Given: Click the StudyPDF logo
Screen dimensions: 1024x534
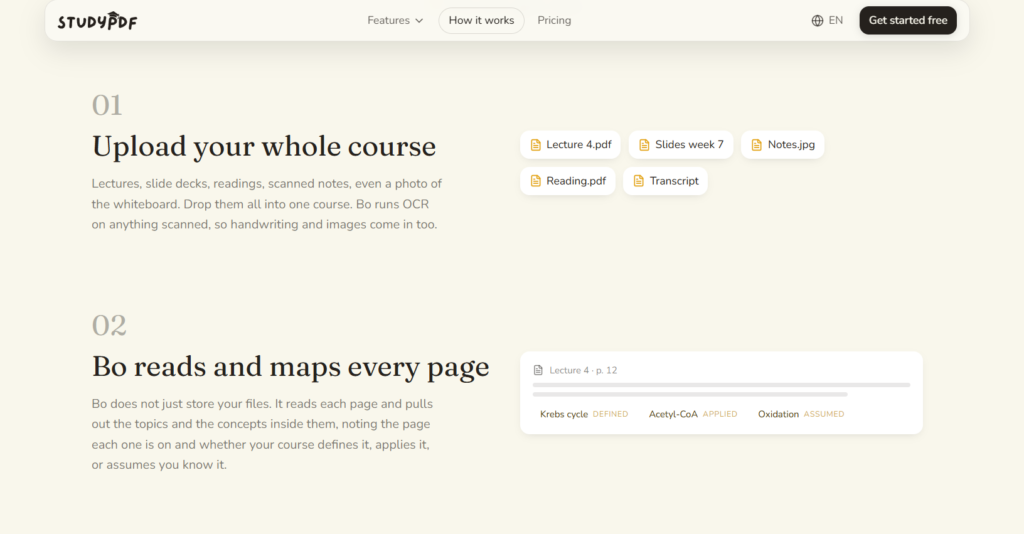Looking at the screenshot, I should [97, 21].
